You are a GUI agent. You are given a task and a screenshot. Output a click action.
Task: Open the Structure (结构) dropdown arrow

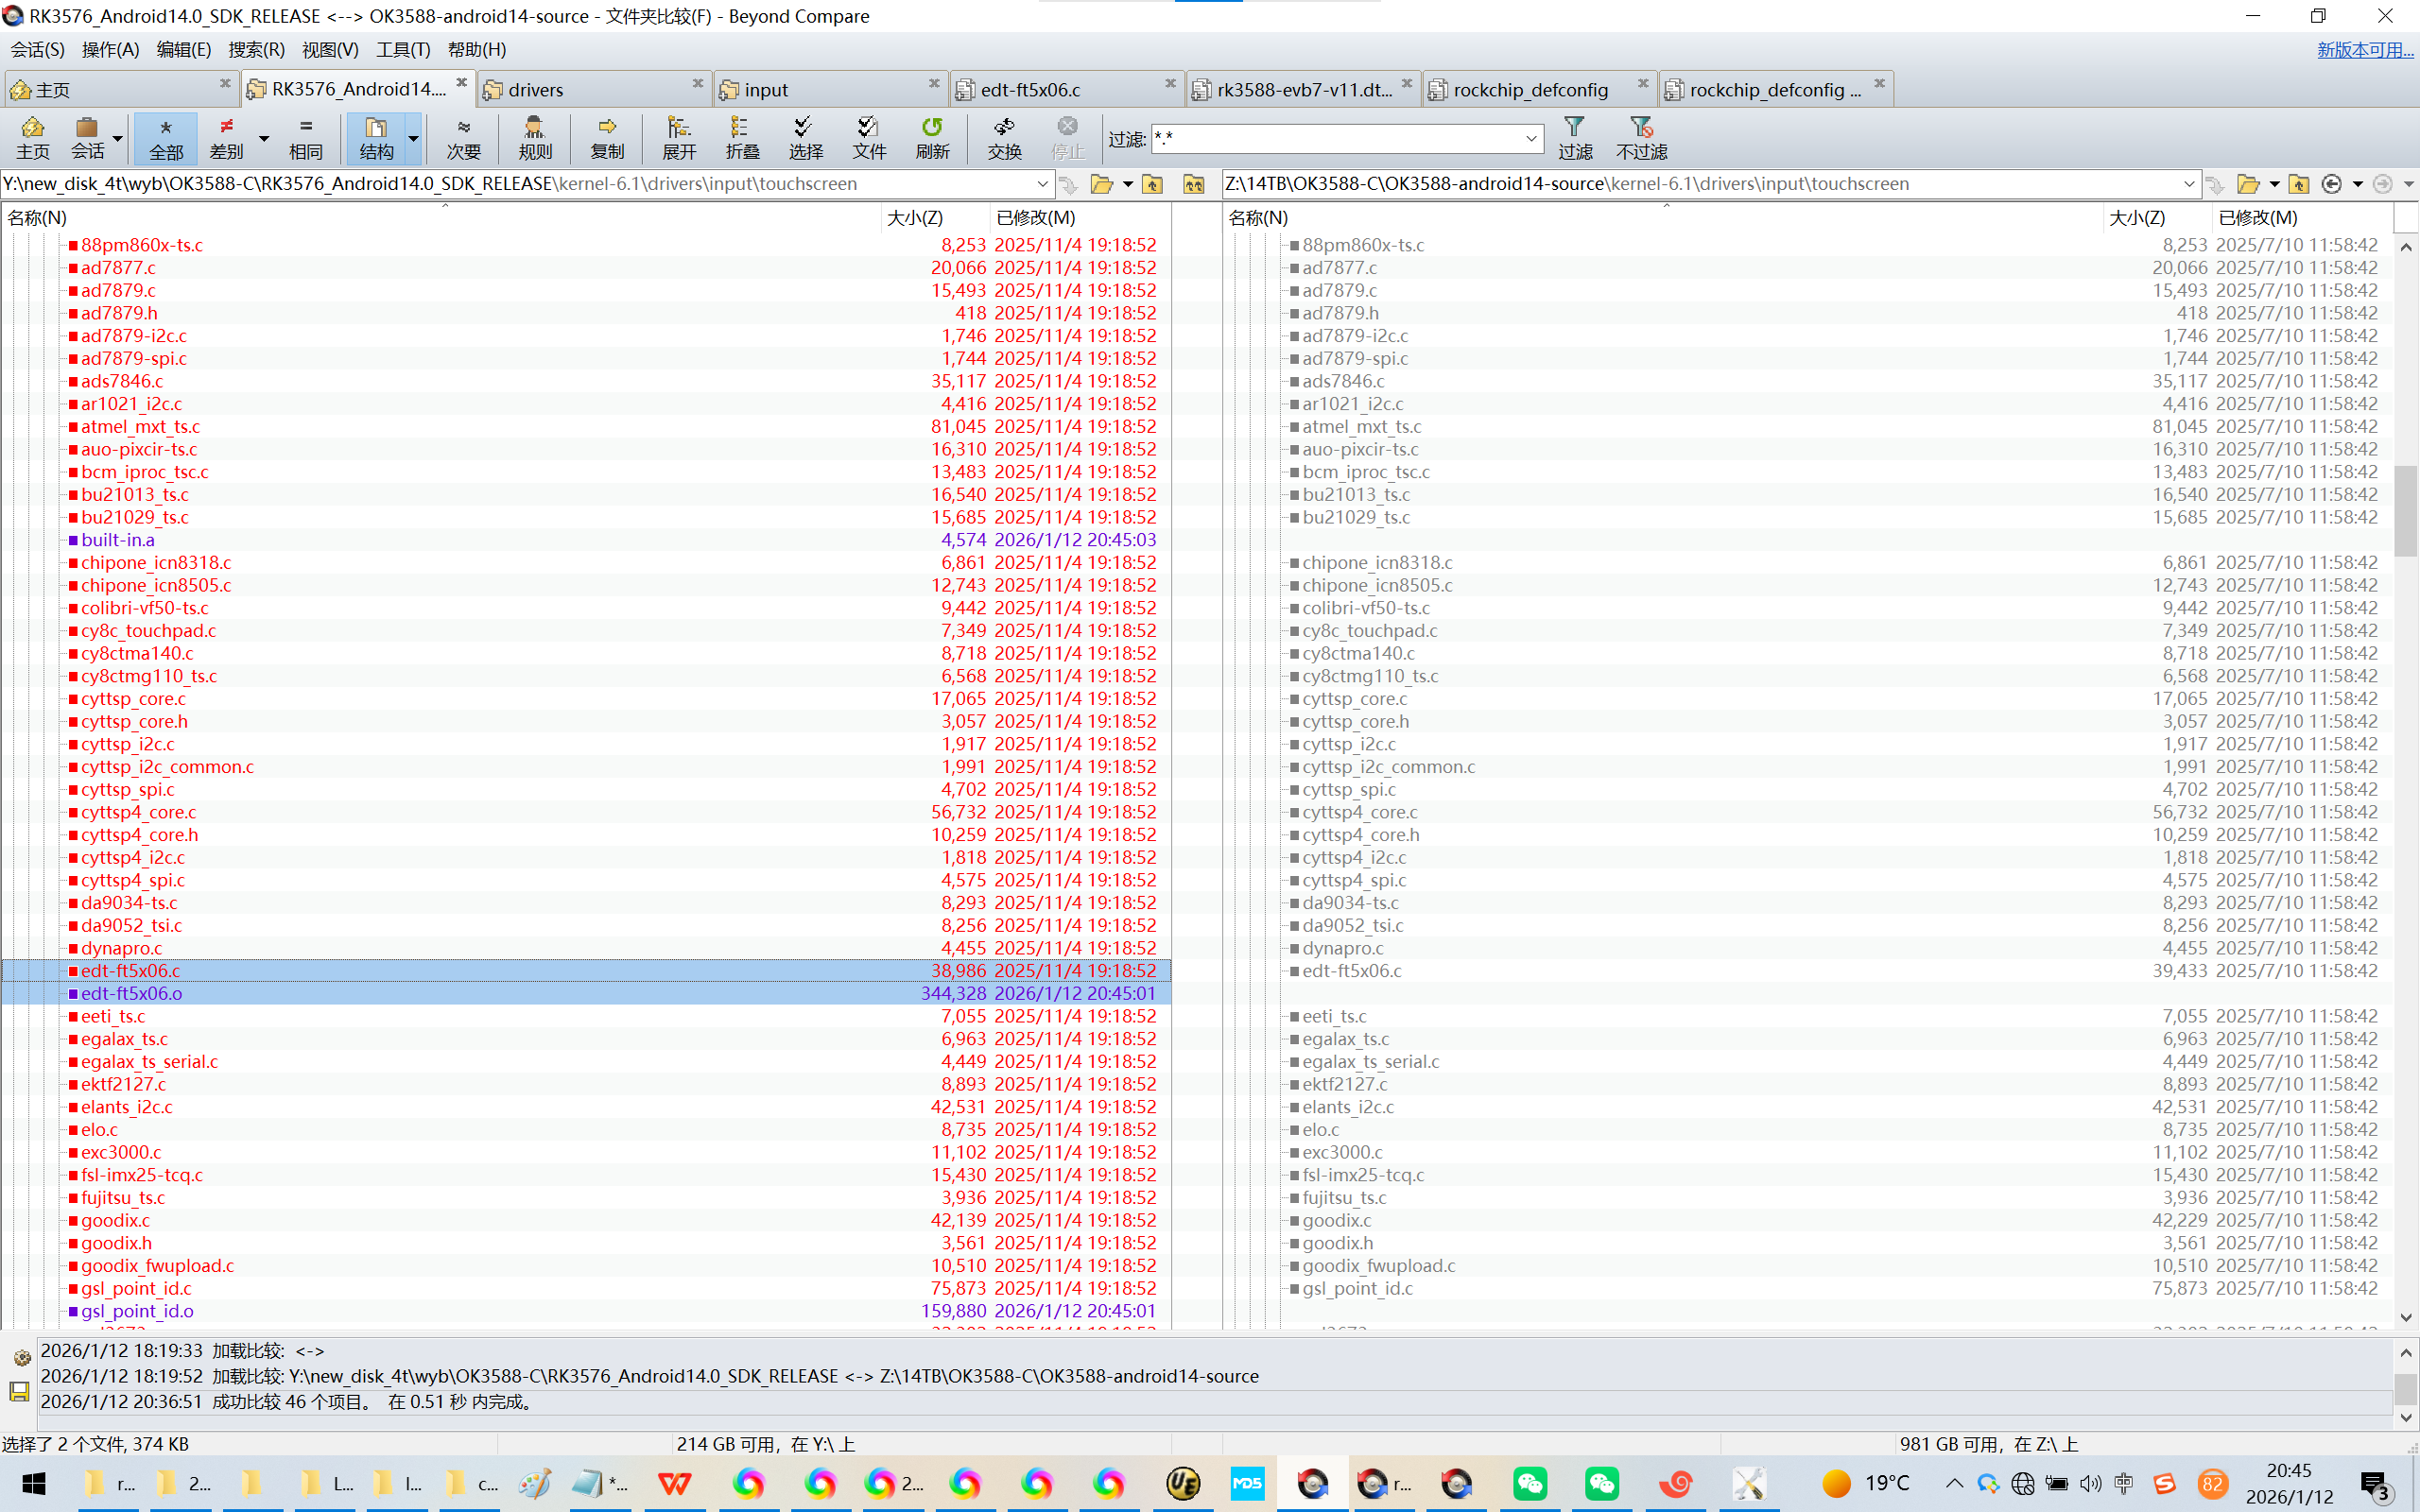point(413,138)
